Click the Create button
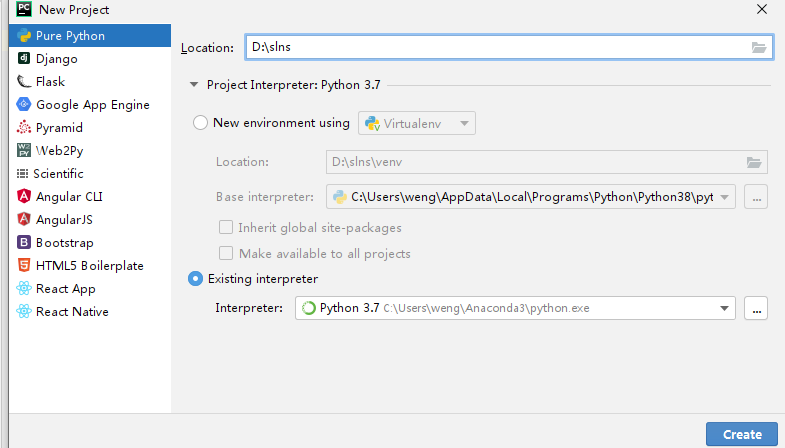This screenshot has height=448, width=785. coord(741,434)
